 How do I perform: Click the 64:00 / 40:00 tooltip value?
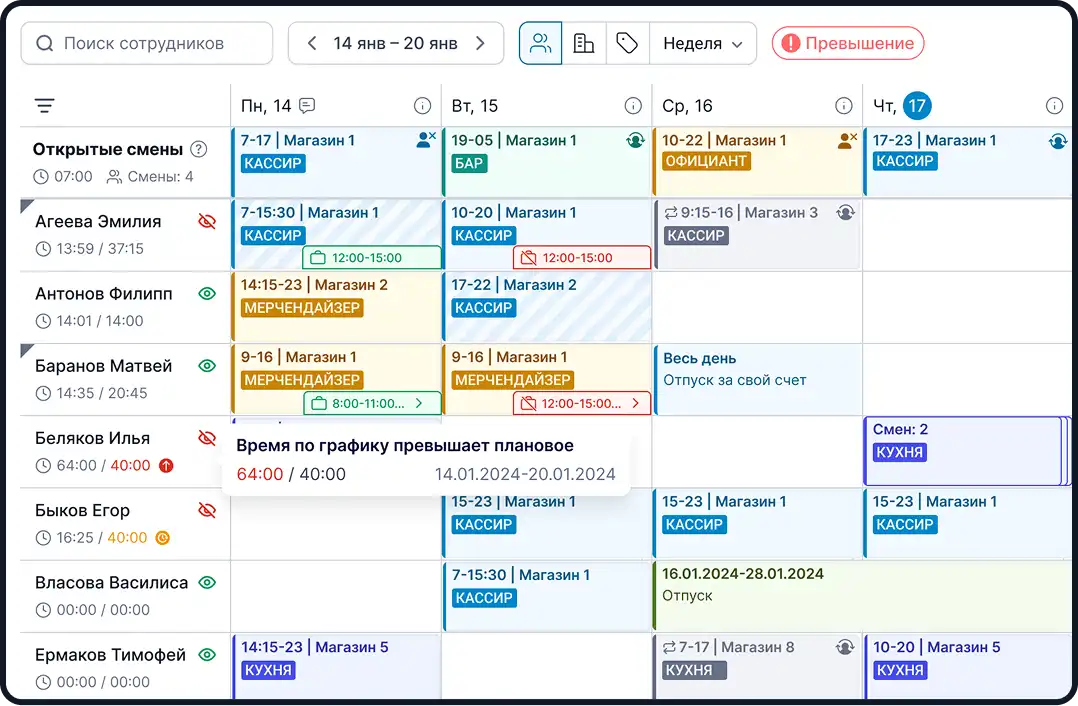point(291,474)
